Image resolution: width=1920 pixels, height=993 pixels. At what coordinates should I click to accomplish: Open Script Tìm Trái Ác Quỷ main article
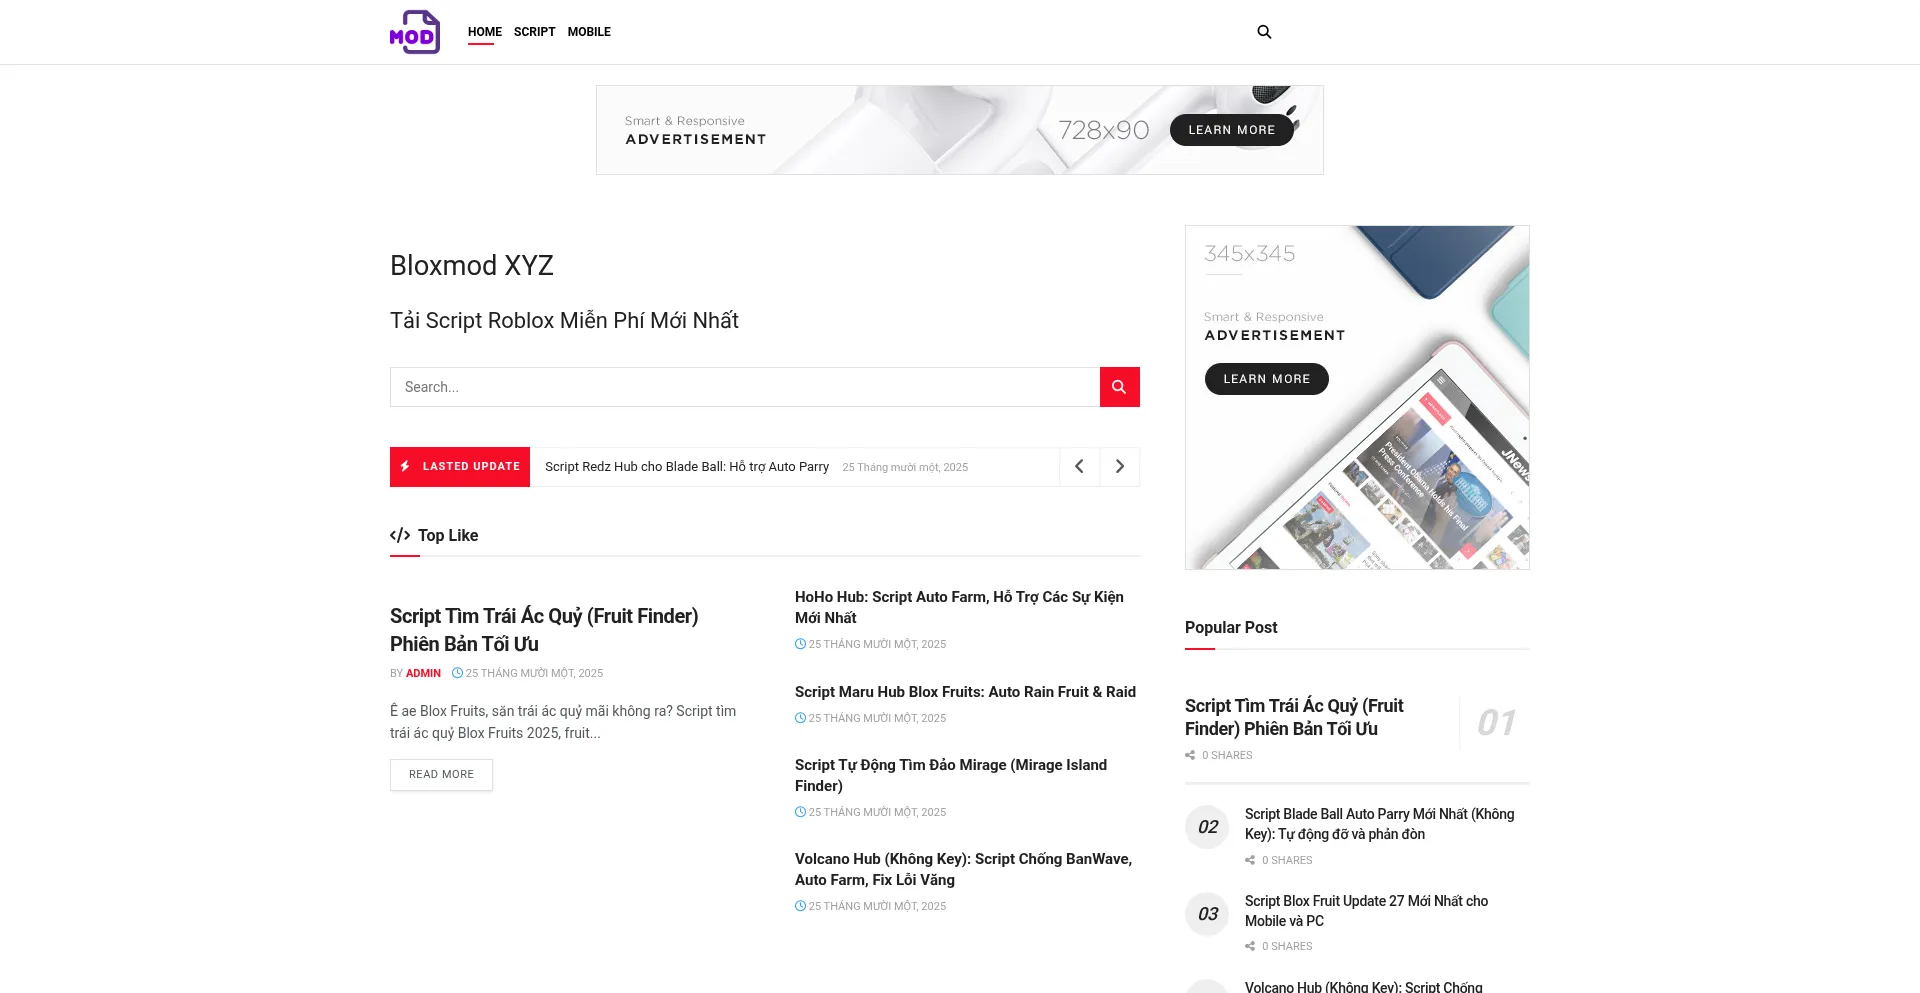544,630
